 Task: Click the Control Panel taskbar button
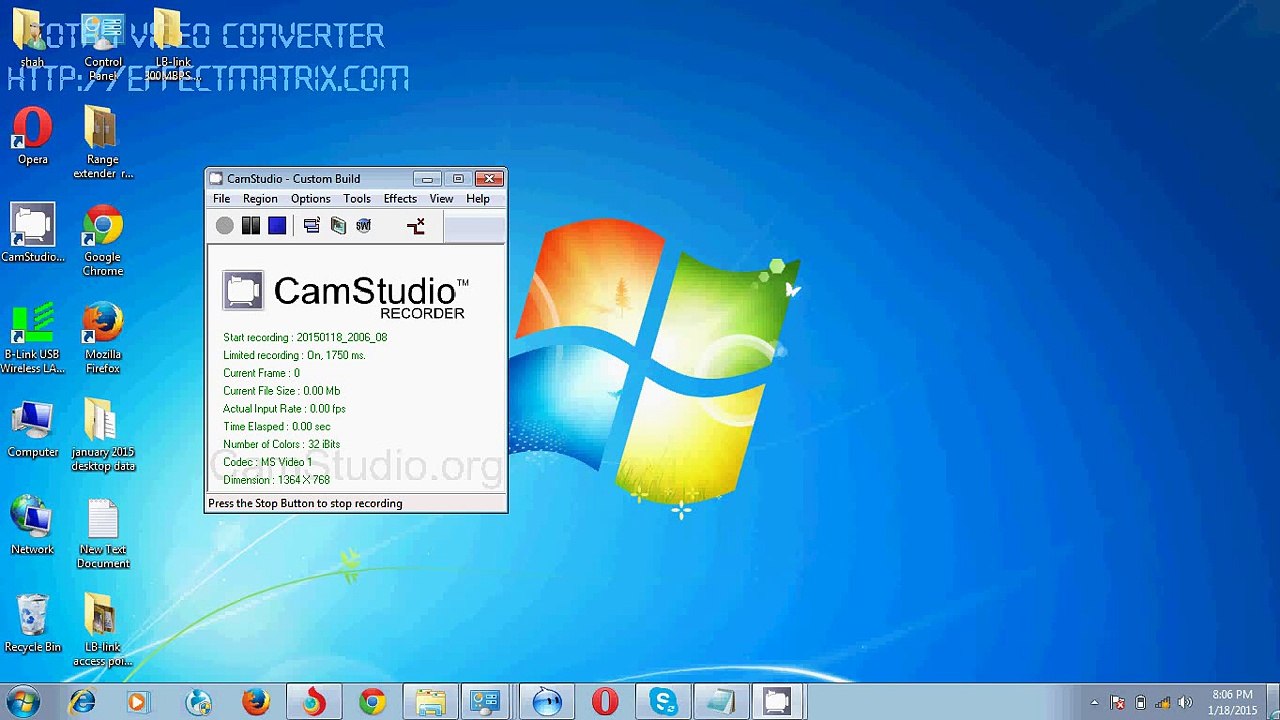(487, 703)
